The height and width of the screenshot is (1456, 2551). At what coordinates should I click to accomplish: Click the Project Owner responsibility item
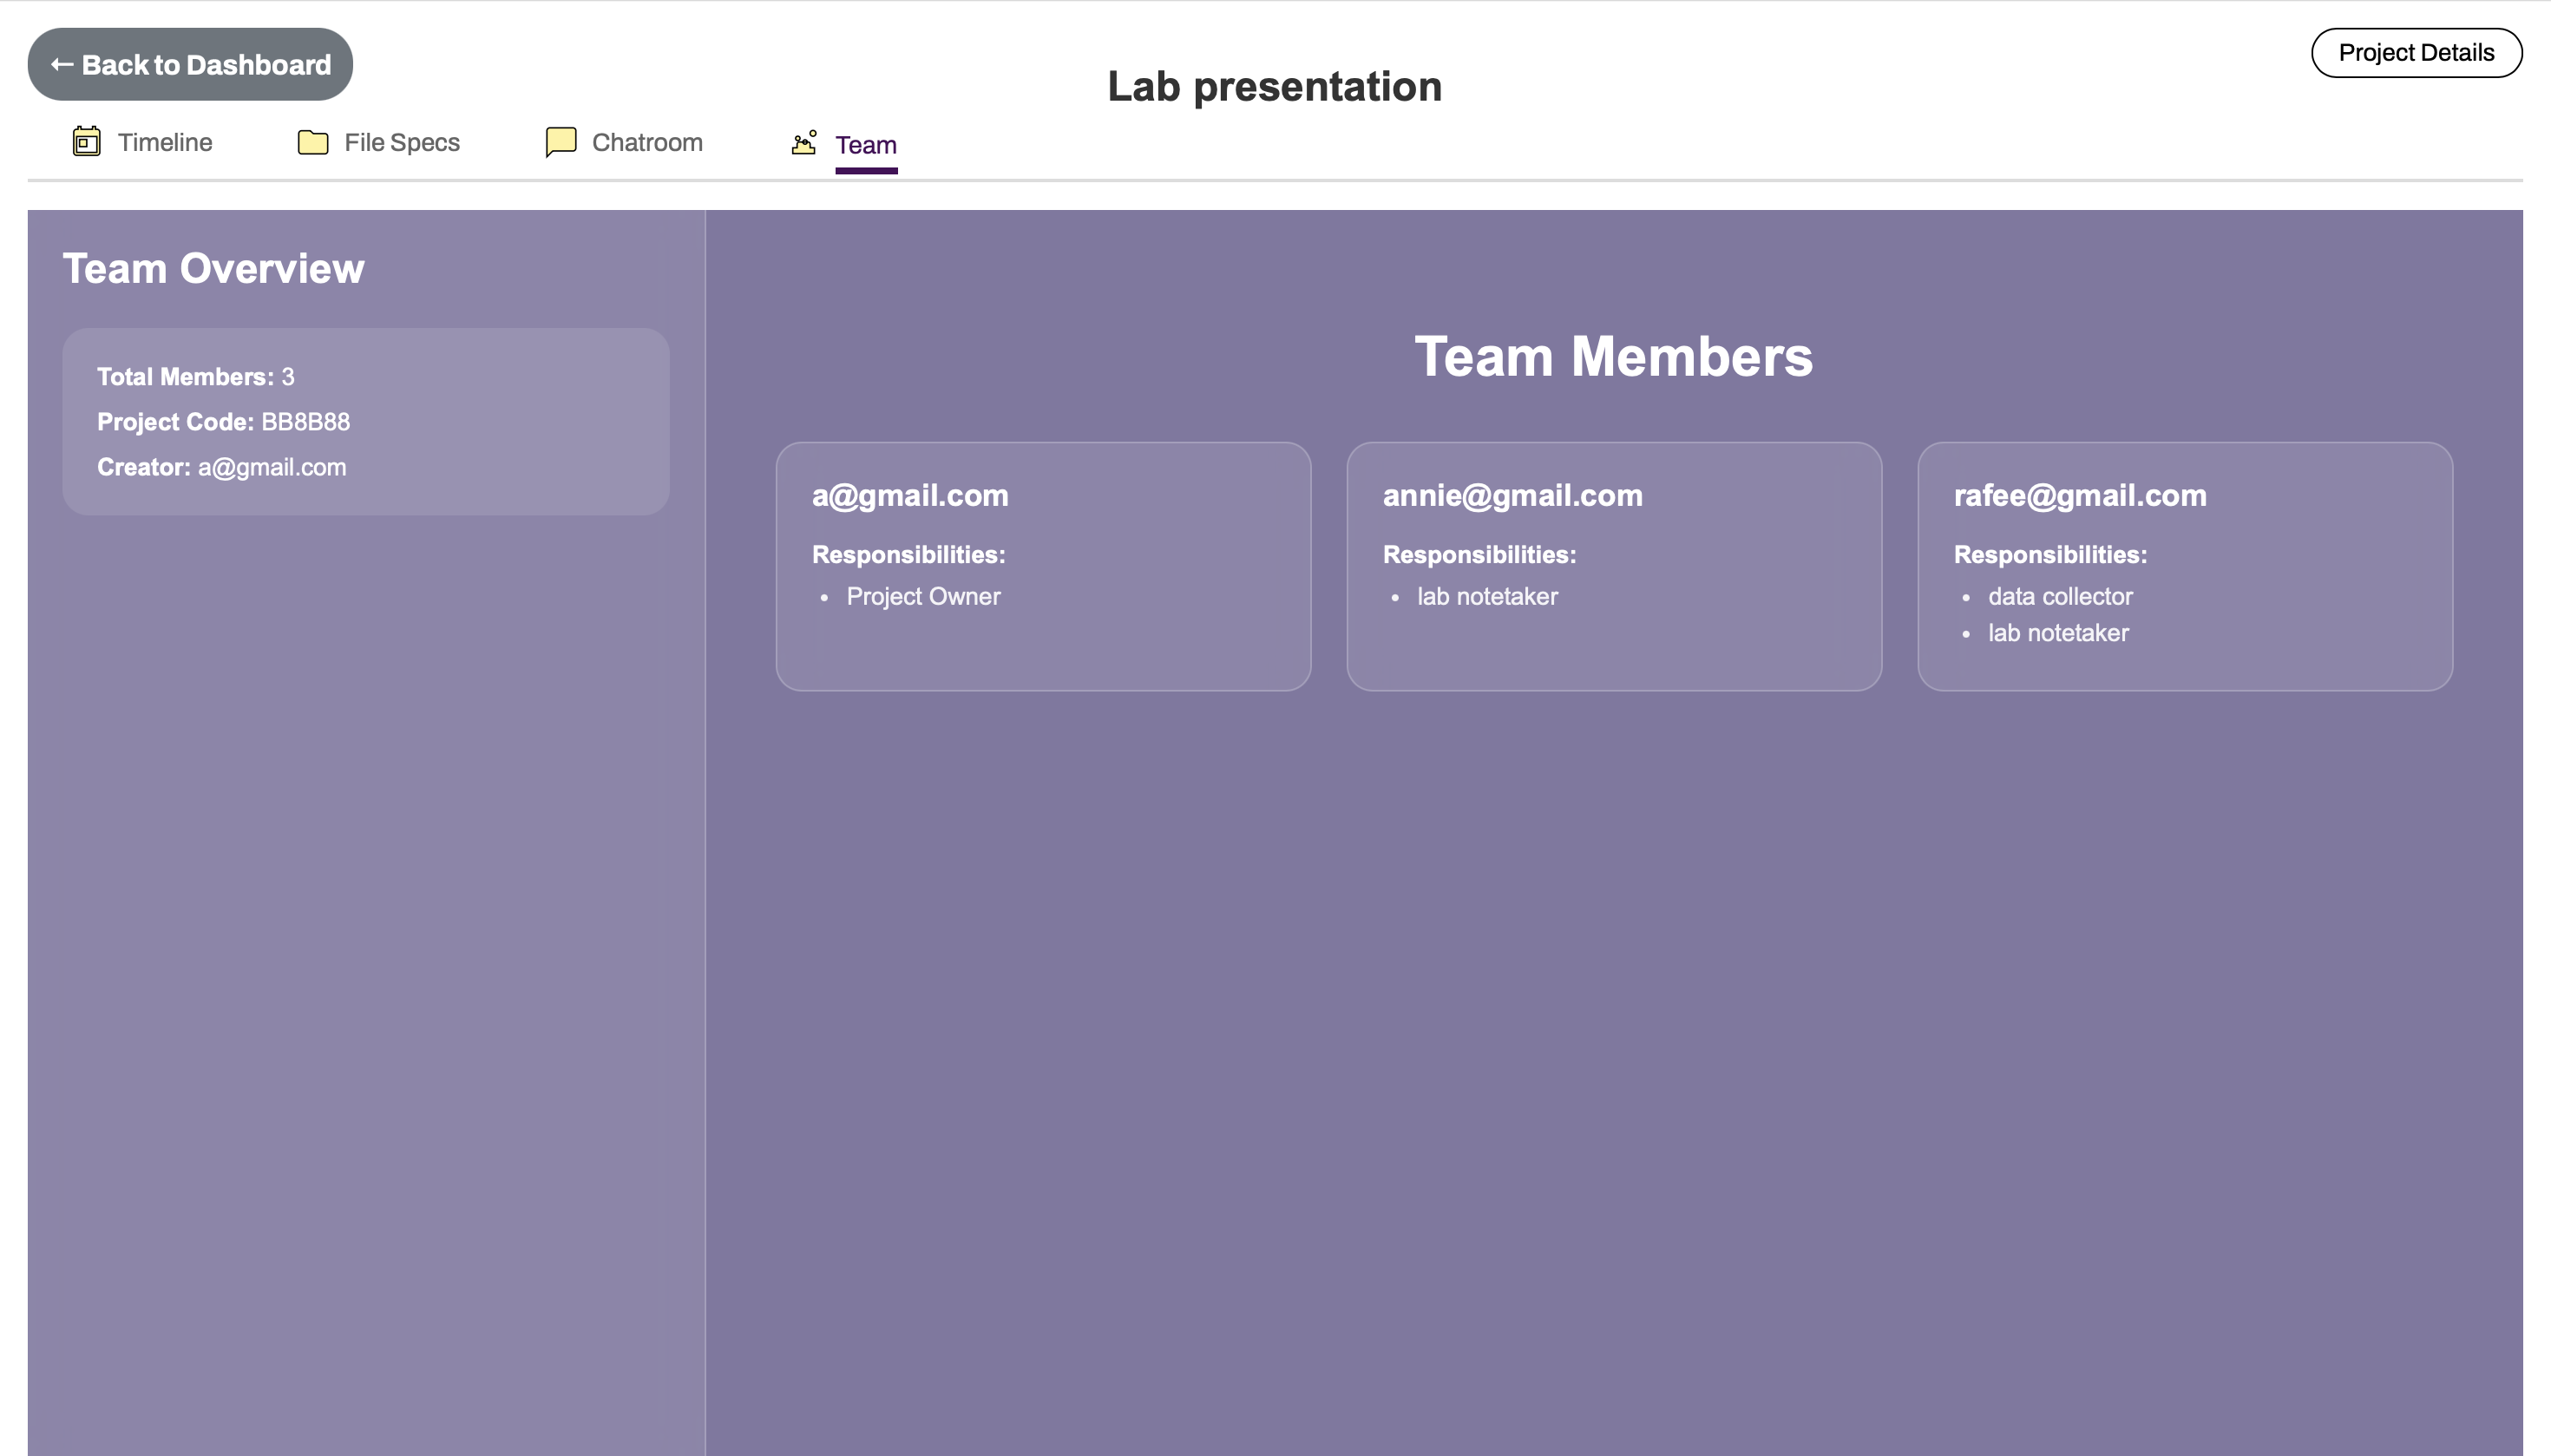click(922, 597)
